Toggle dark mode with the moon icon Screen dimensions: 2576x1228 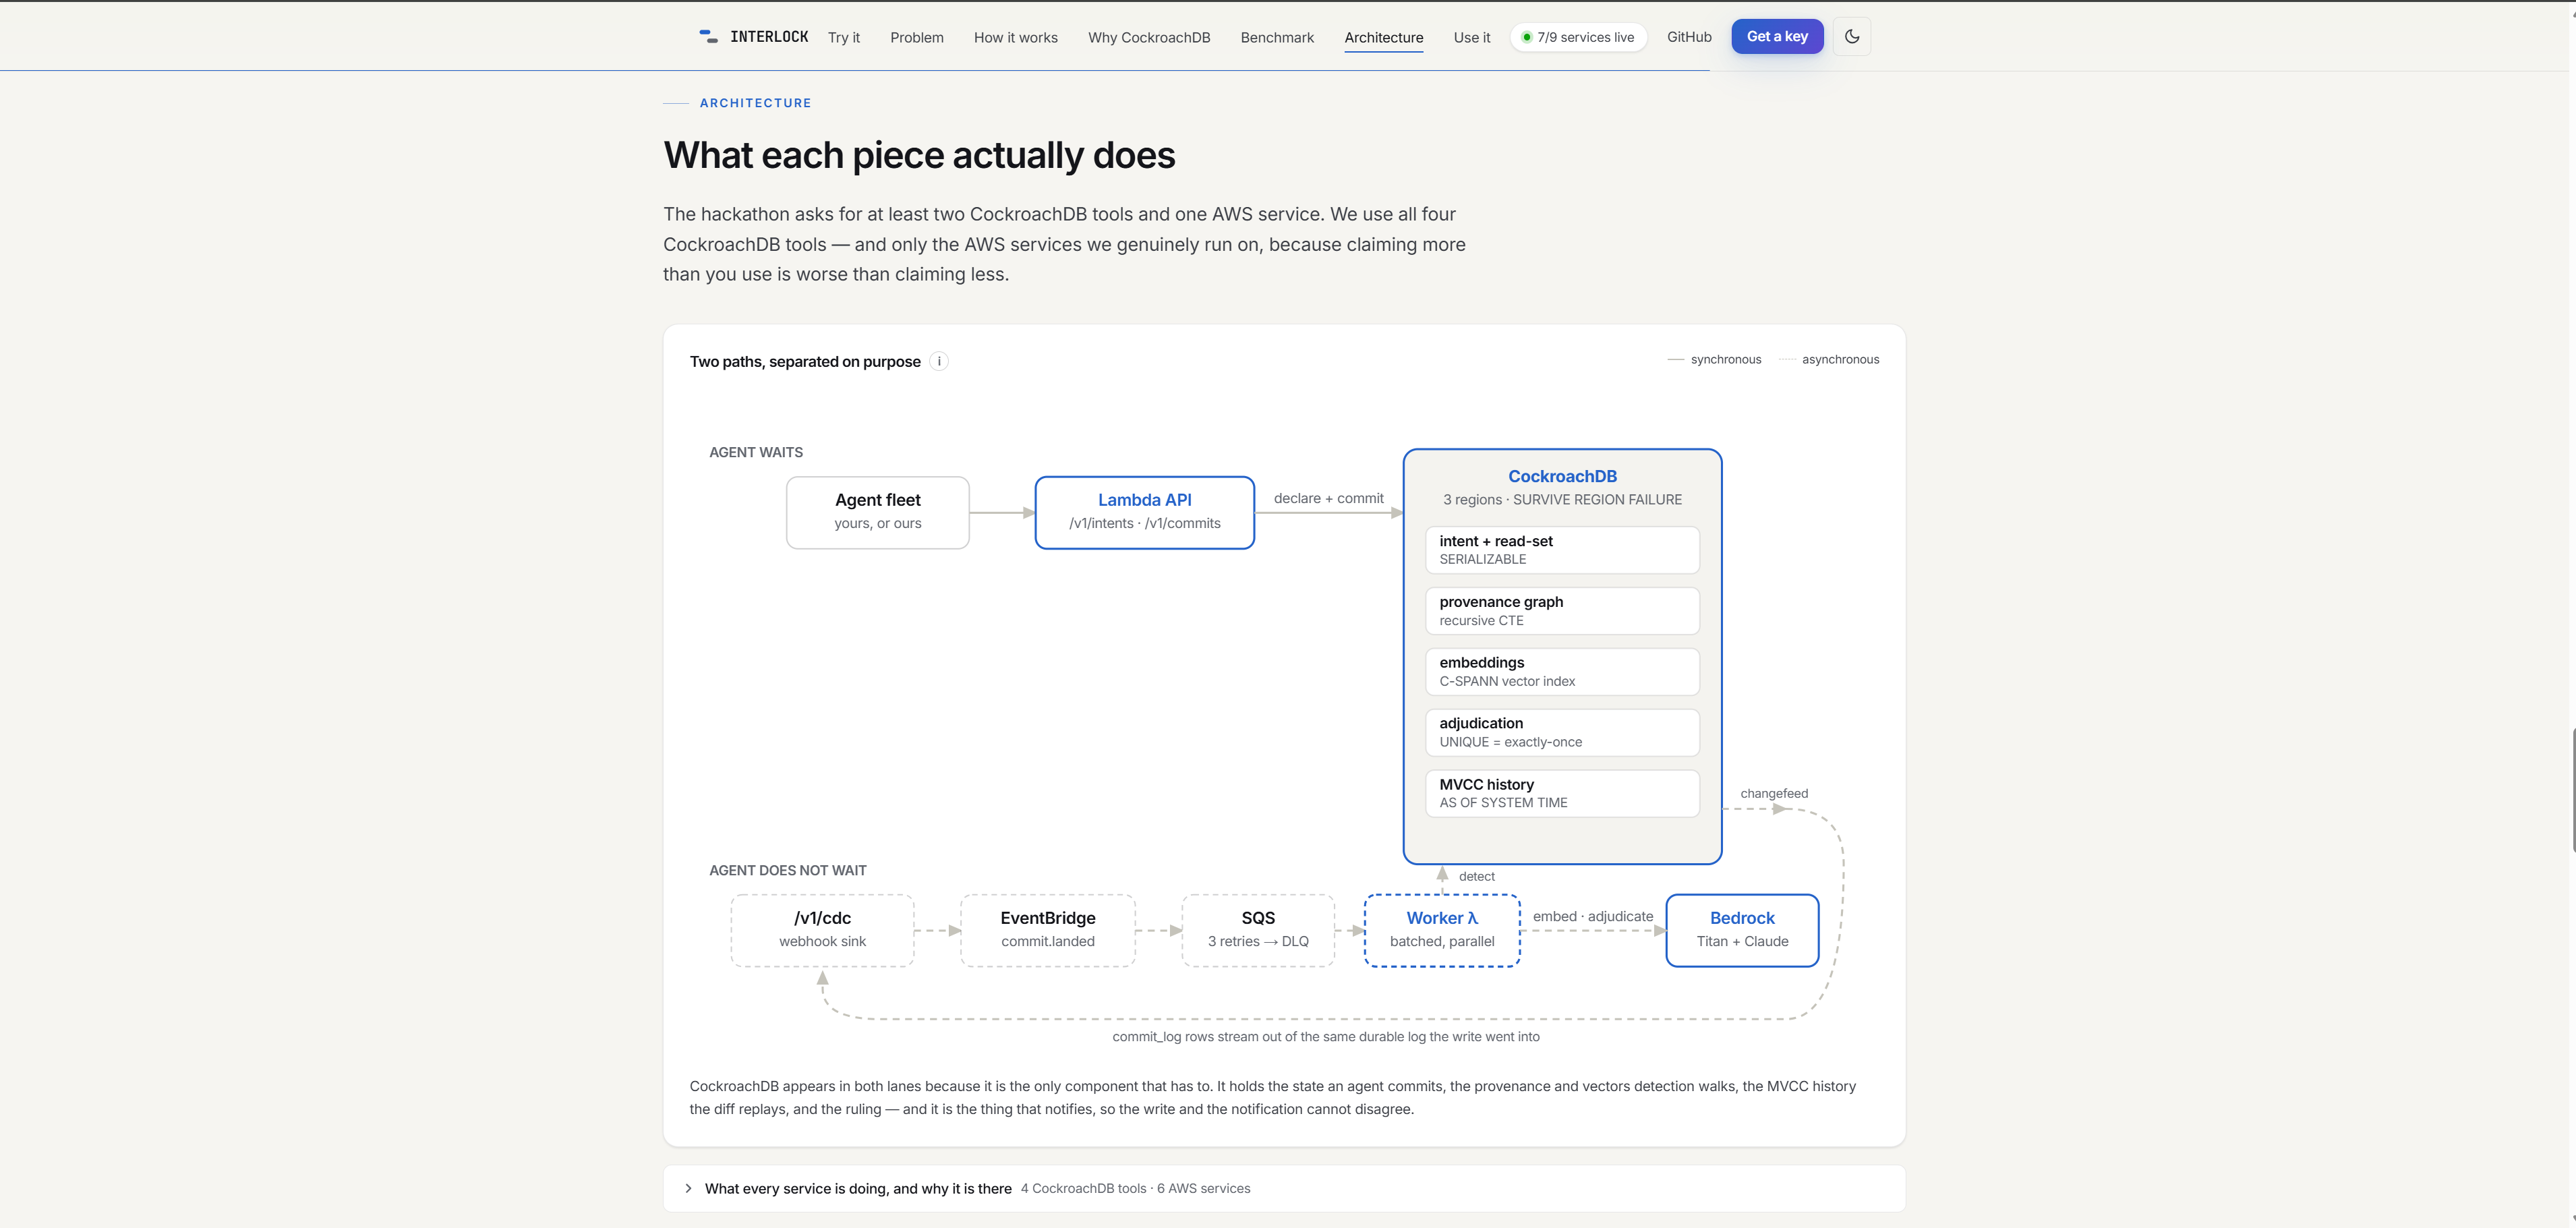(x=1852, y=37)
